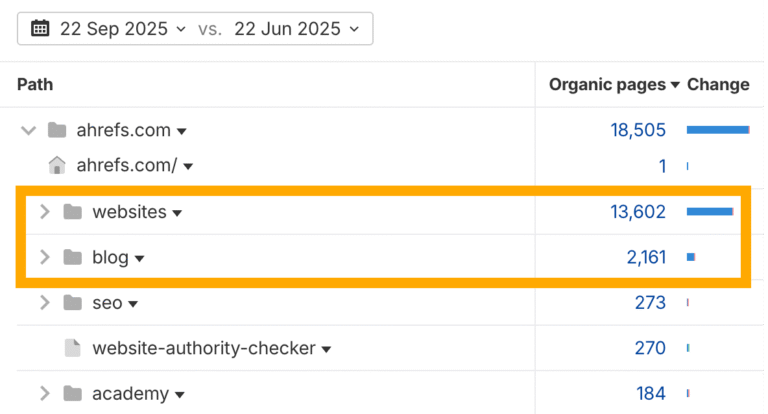The width and height of the screenshot is (768, 414).
Task: Collapse the ahrefs.com tree row
Action: click(x=28, y=130)
